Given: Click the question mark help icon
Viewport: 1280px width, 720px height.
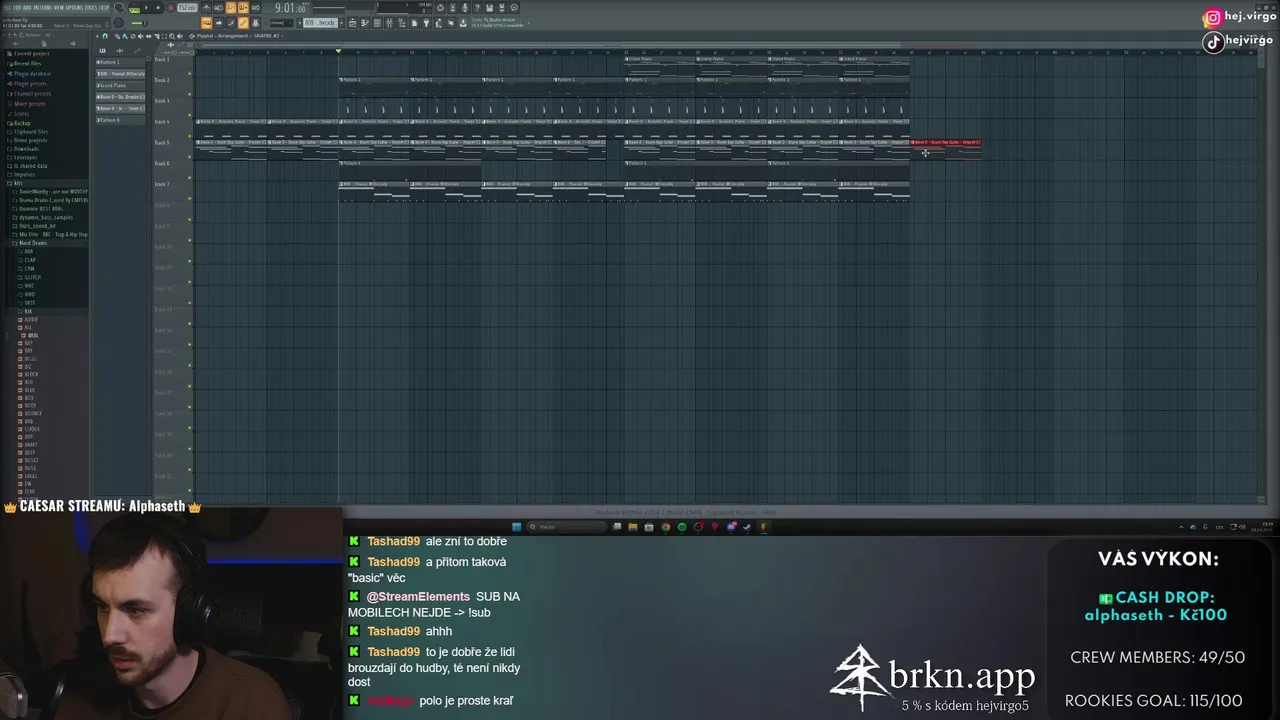Looking at the screenshot, I should tap(477, 7).
